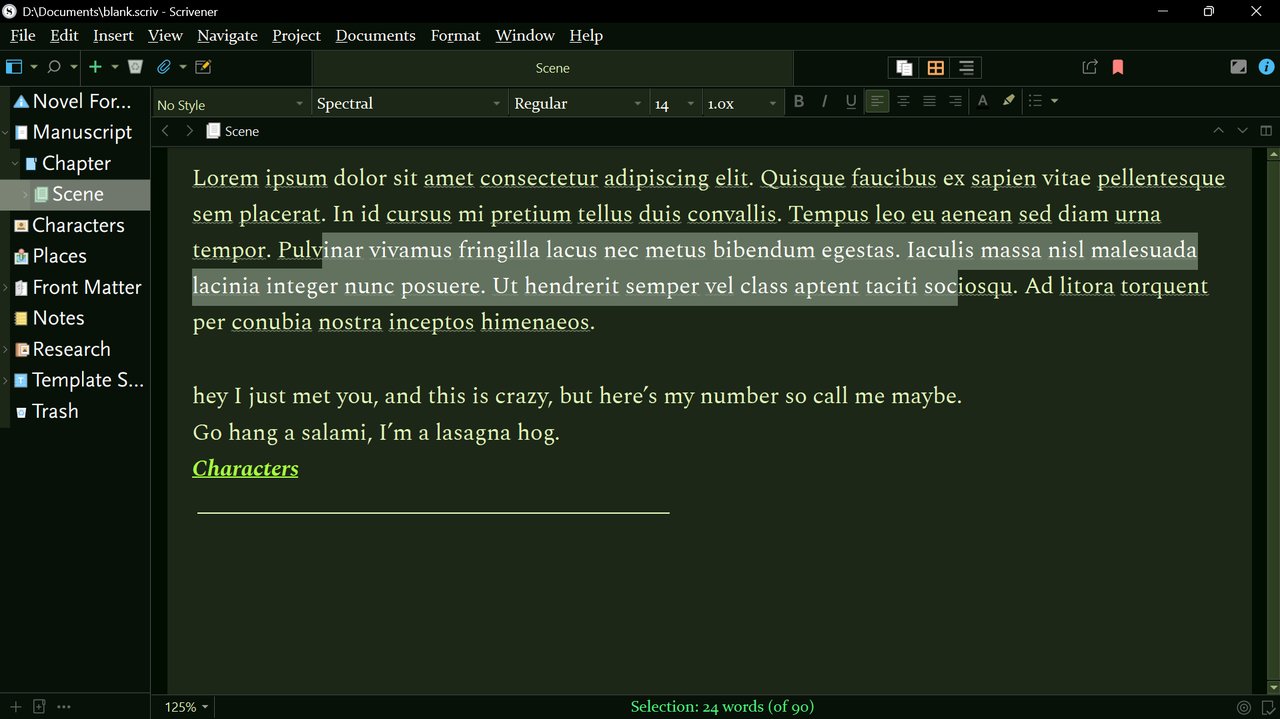Open the Format menu

(455, 35)
